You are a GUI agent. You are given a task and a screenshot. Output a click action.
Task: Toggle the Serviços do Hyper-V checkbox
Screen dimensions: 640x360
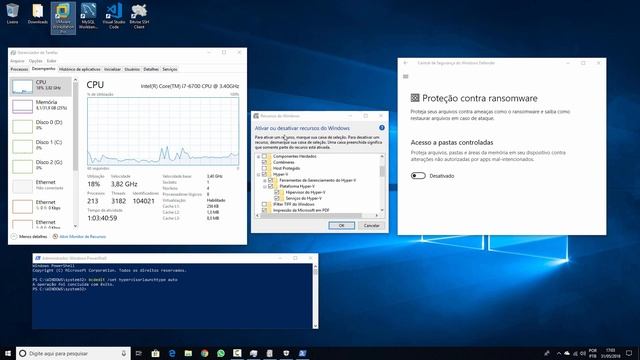point(277,198)
